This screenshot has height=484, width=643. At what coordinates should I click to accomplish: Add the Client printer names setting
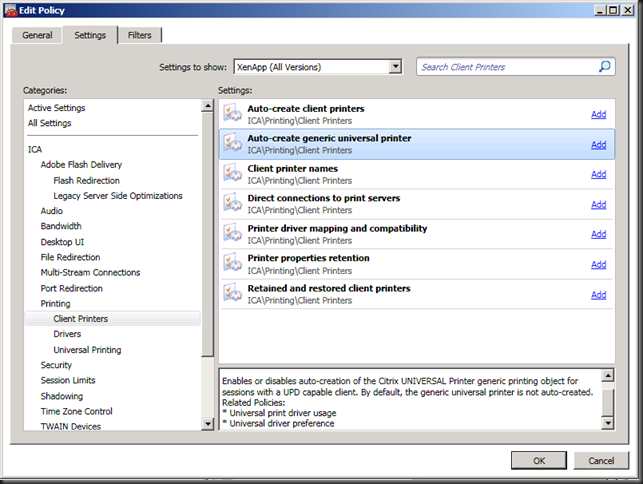pyautogui.click(x=598, y=174)
